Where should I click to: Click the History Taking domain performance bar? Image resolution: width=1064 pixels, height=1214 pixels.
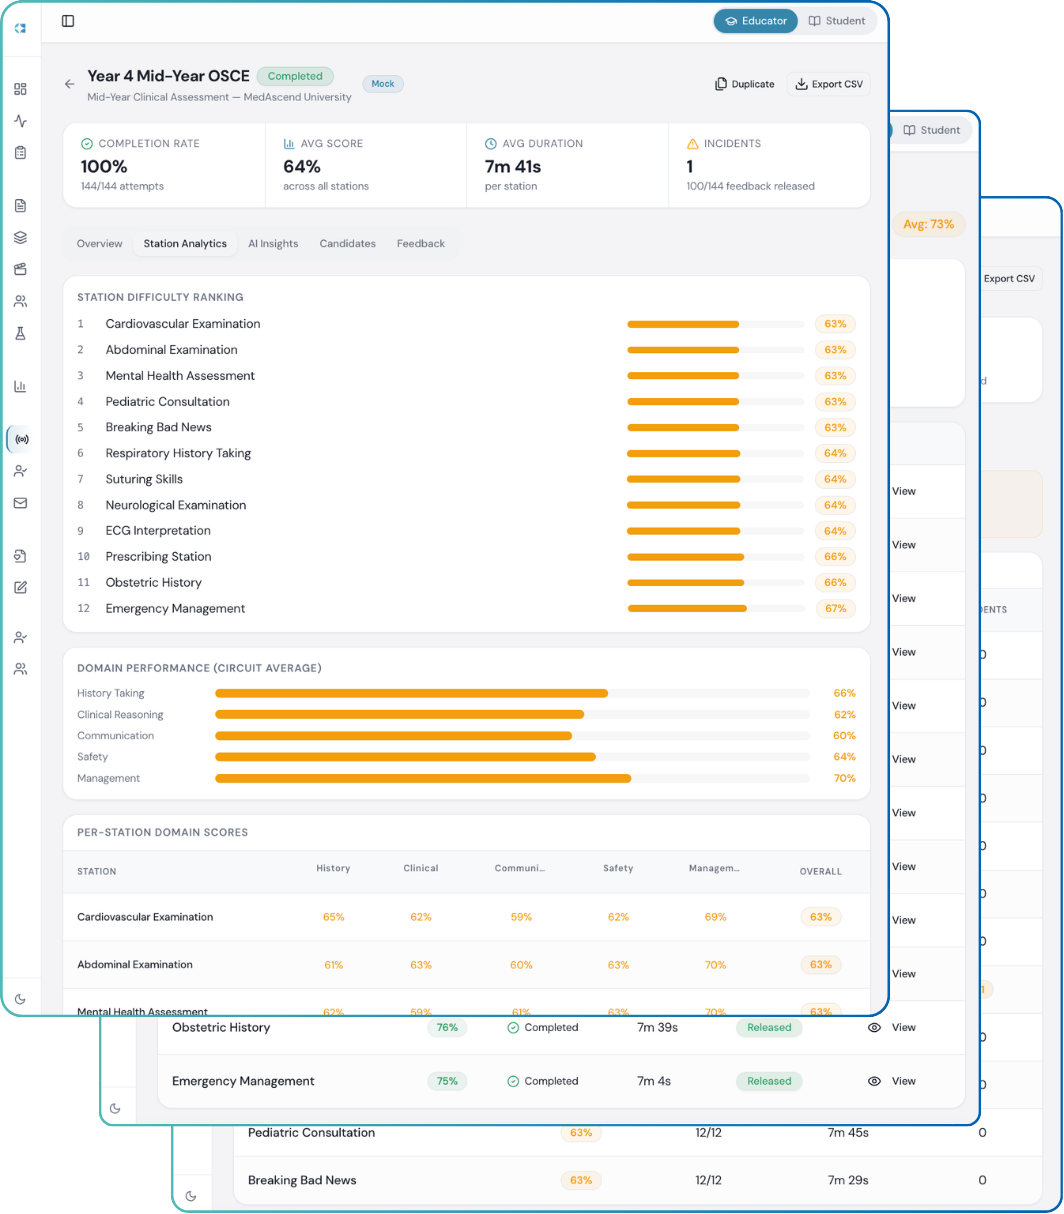[512, 693]
